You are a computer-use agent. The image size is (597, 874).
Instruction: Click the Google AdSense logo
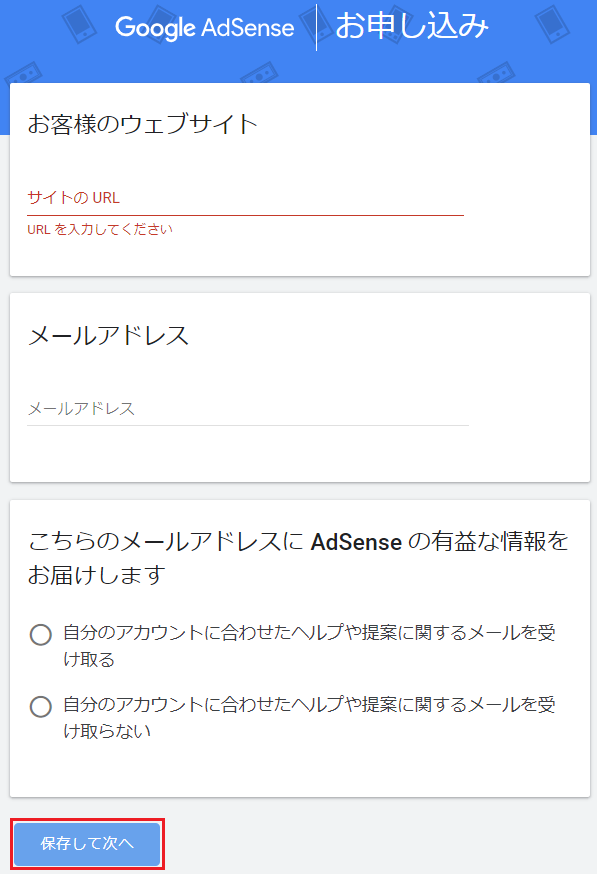(x=205, y=27)
